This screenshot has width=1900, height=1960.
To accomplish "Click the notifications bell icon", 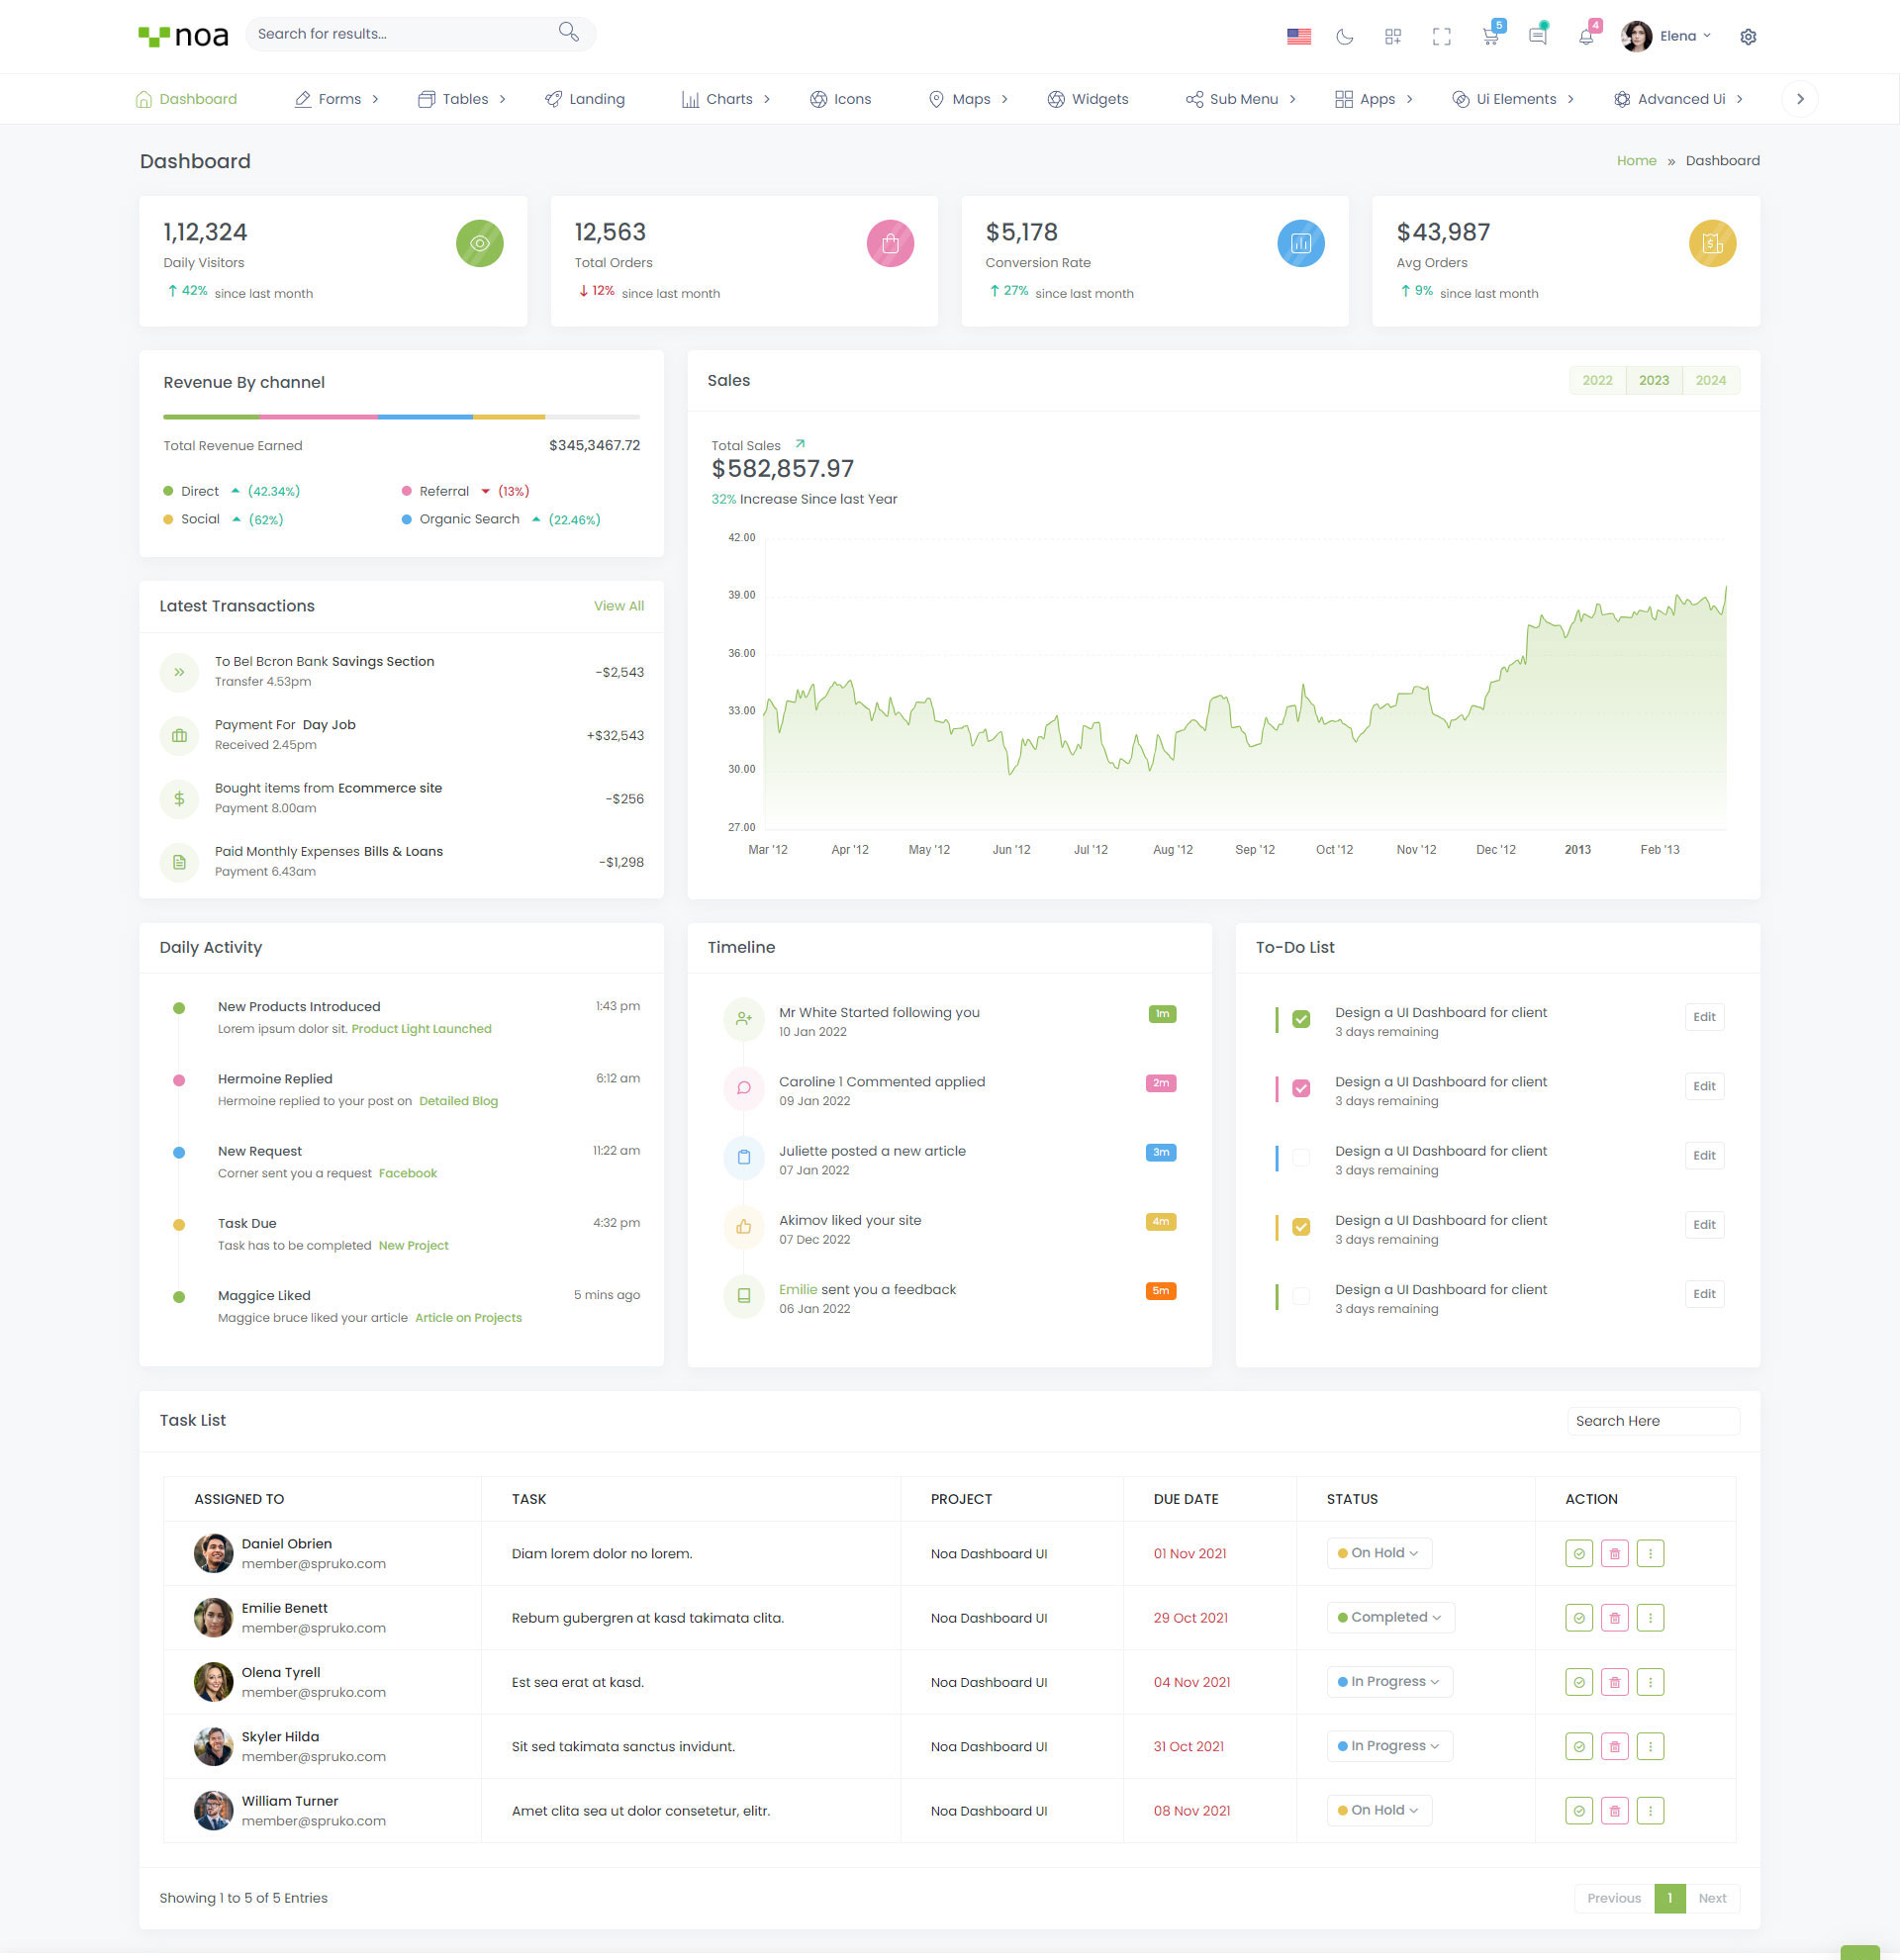I will (1586, 37).
